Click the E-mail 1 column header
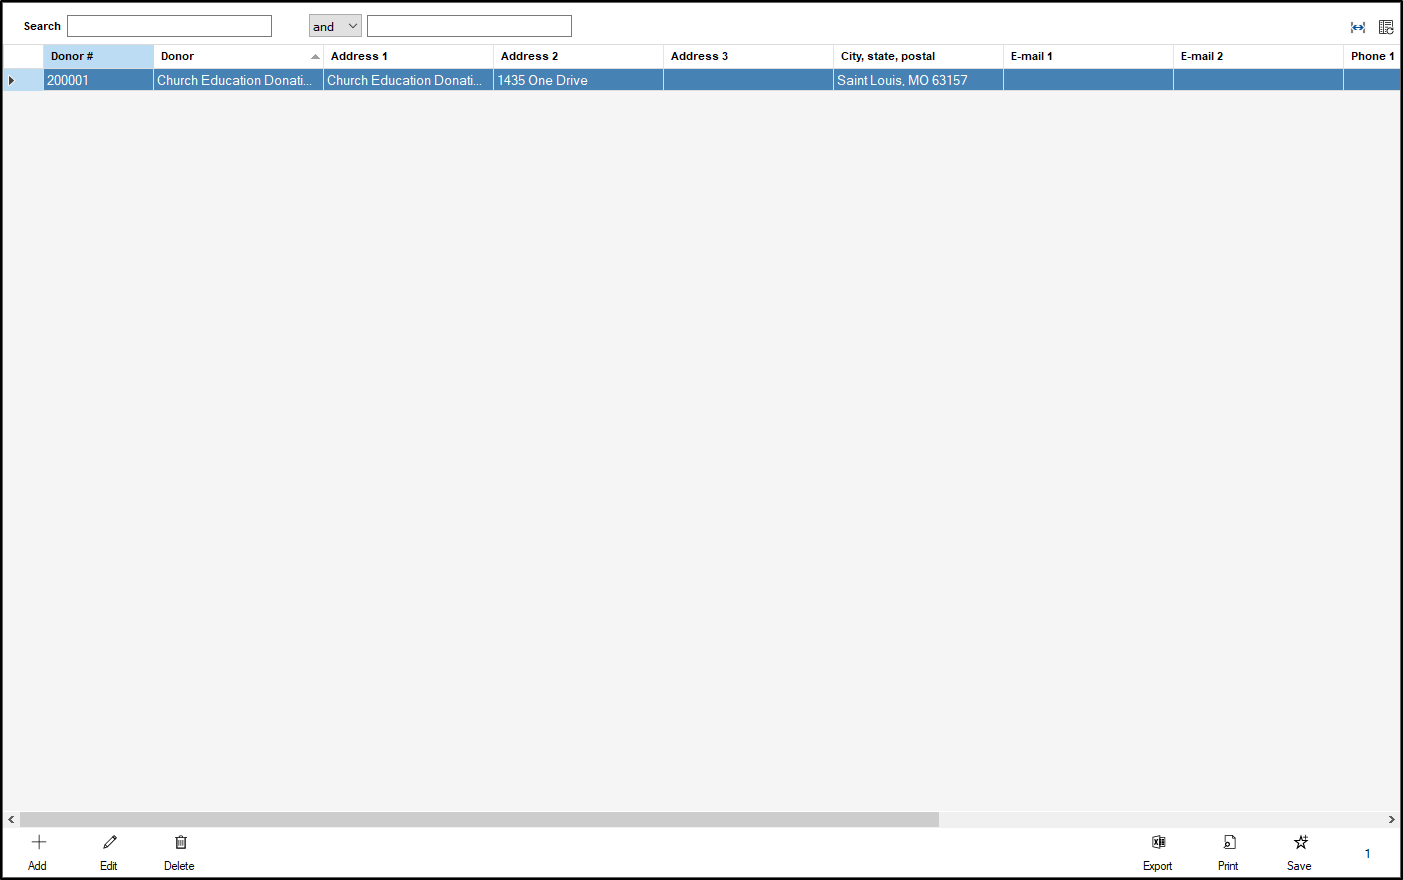 1088,56
